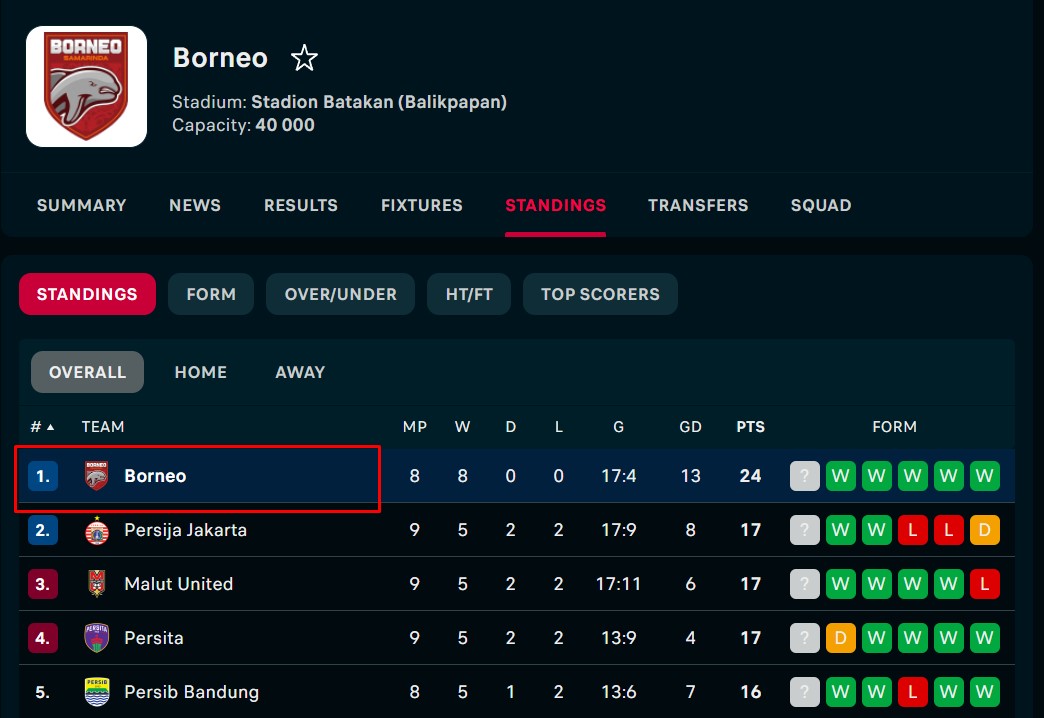Image resolution: width=1044 pixels, height=718 pixels.
Task: Sort table by the # rank column
Action: (41, 427)
